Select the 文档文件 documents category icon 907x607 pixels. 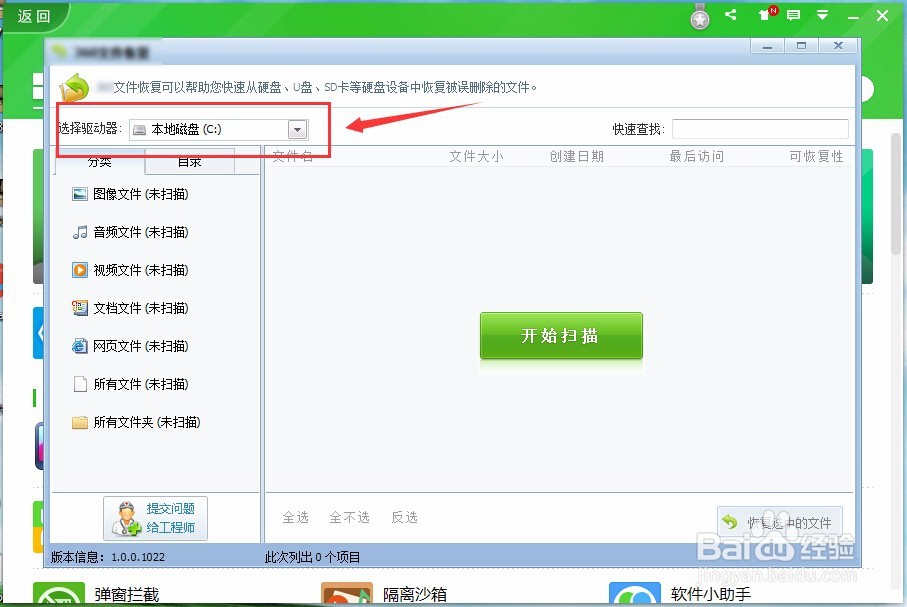coord(80,308)
